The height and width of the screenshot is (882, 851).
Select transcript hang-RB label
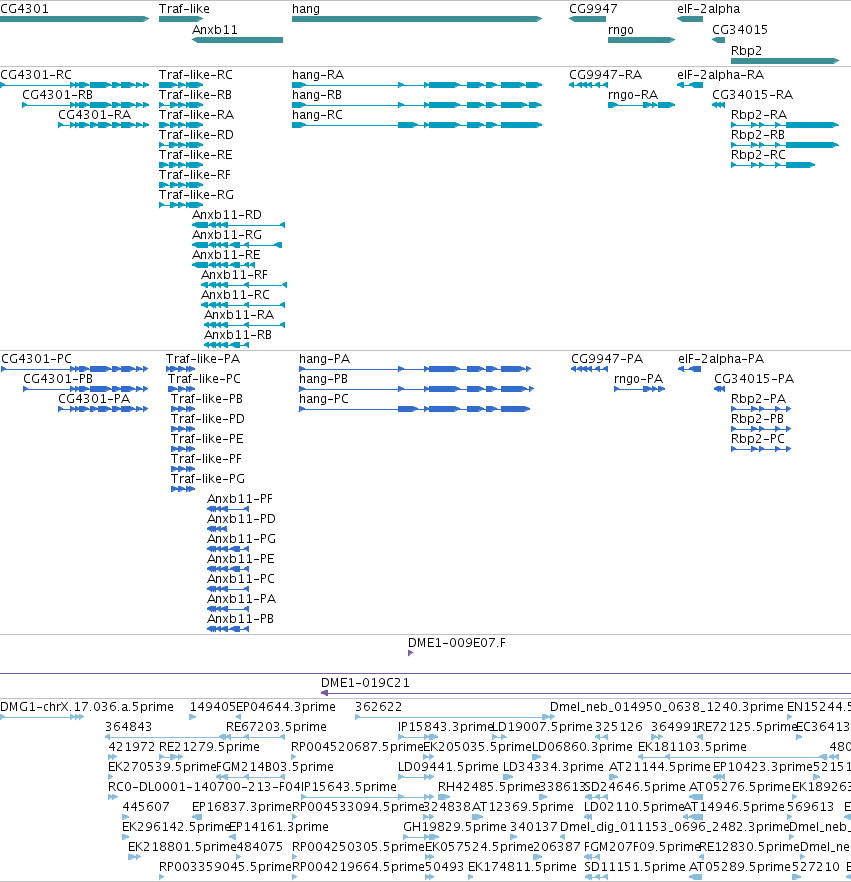[317, 94]
